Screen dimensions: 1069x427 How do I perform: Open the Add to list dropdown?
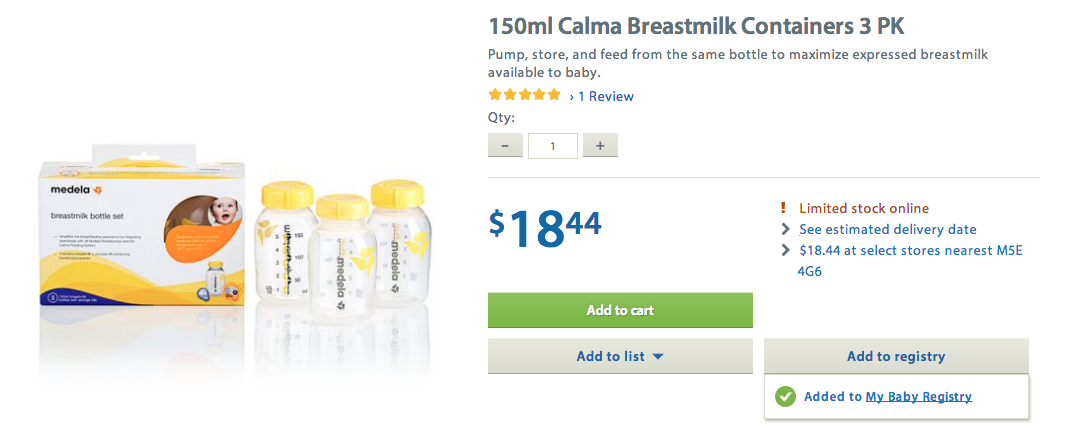tap(620, 356)
